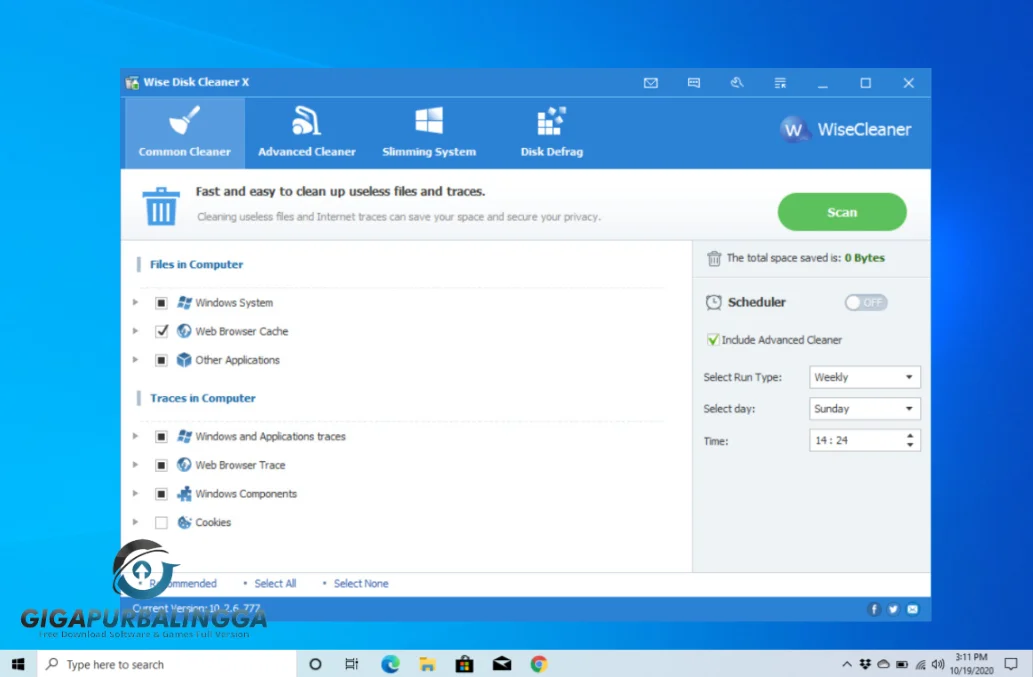1033x677 pixels.
Task: Open Microsoft Store from taskbar
Action: coord(464,664)
